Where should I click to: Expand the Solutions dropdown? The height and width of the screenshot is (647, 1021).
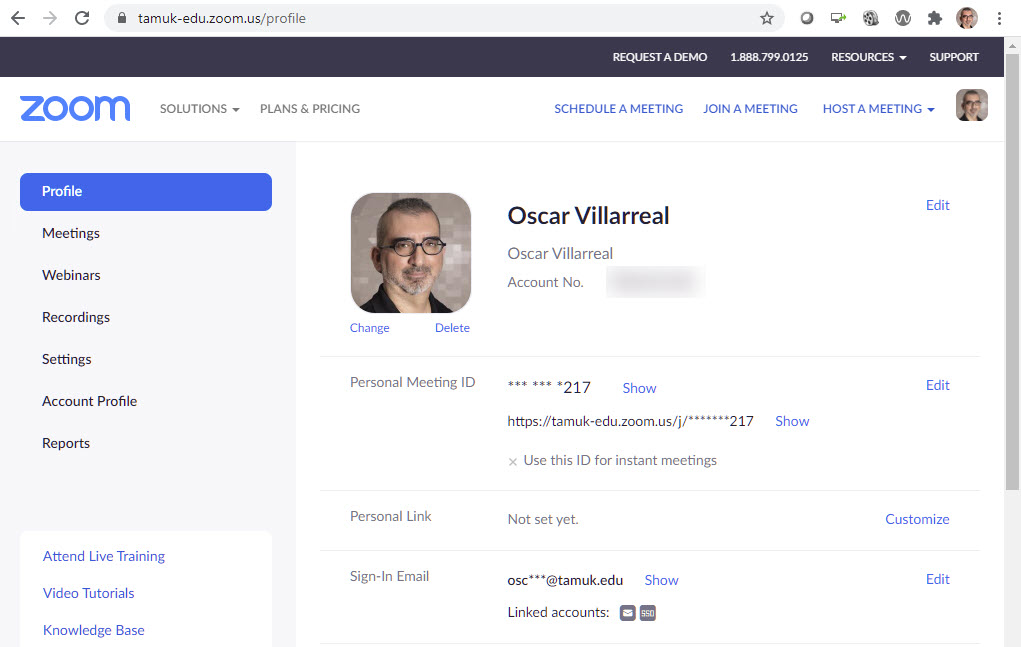tap(199, 109)
